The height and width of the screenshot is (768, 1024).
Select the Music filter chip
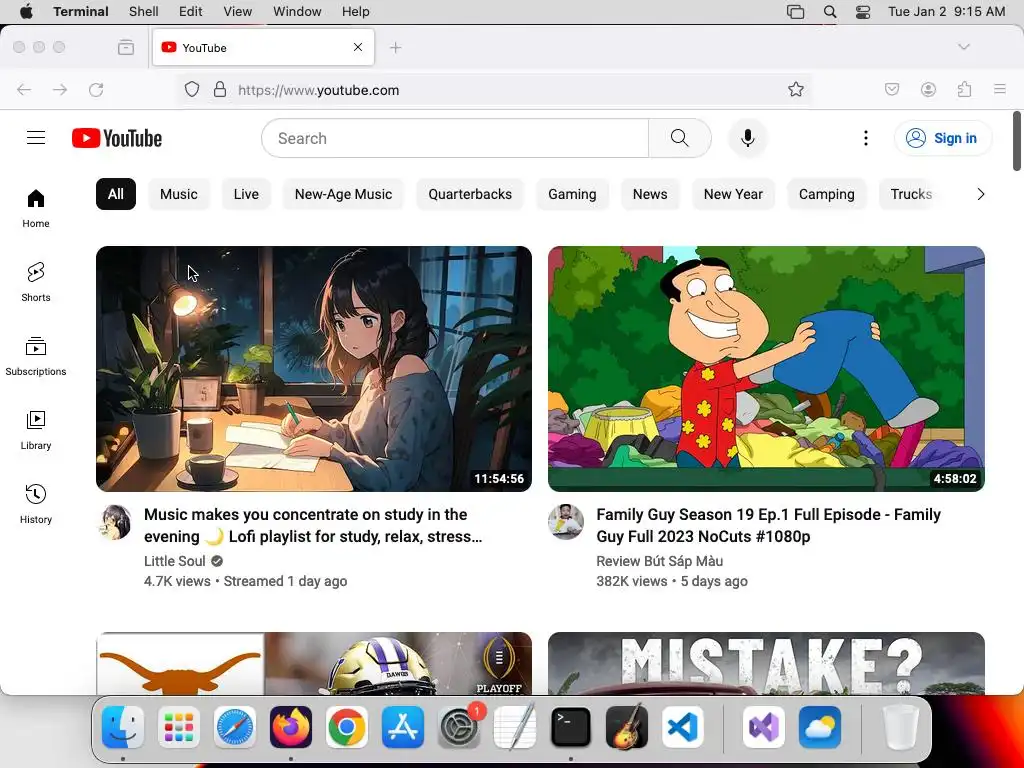point(179,194)
